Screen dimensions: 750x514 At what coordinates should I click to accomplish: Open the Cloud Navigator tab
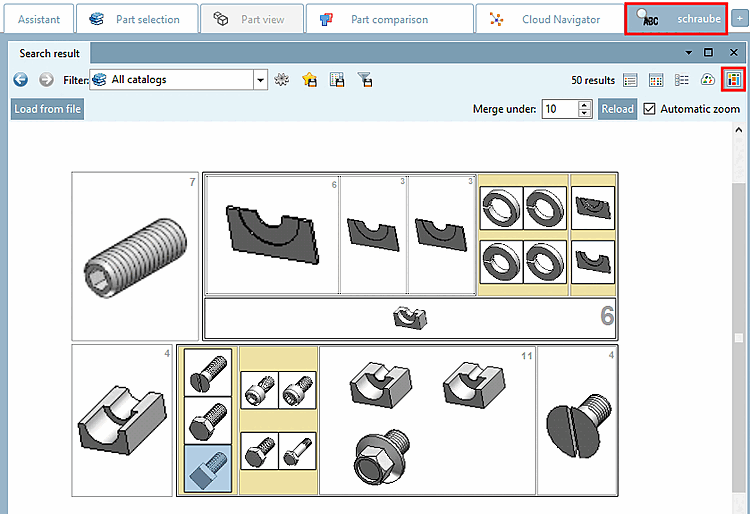coord(550,19)
